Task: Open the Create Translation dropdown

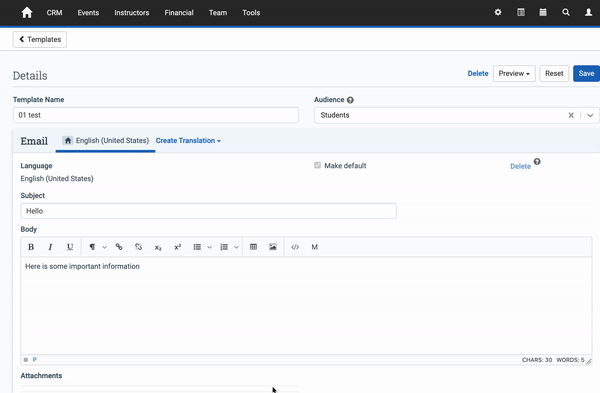Action: pyautogui.click(x=188, y=140)
